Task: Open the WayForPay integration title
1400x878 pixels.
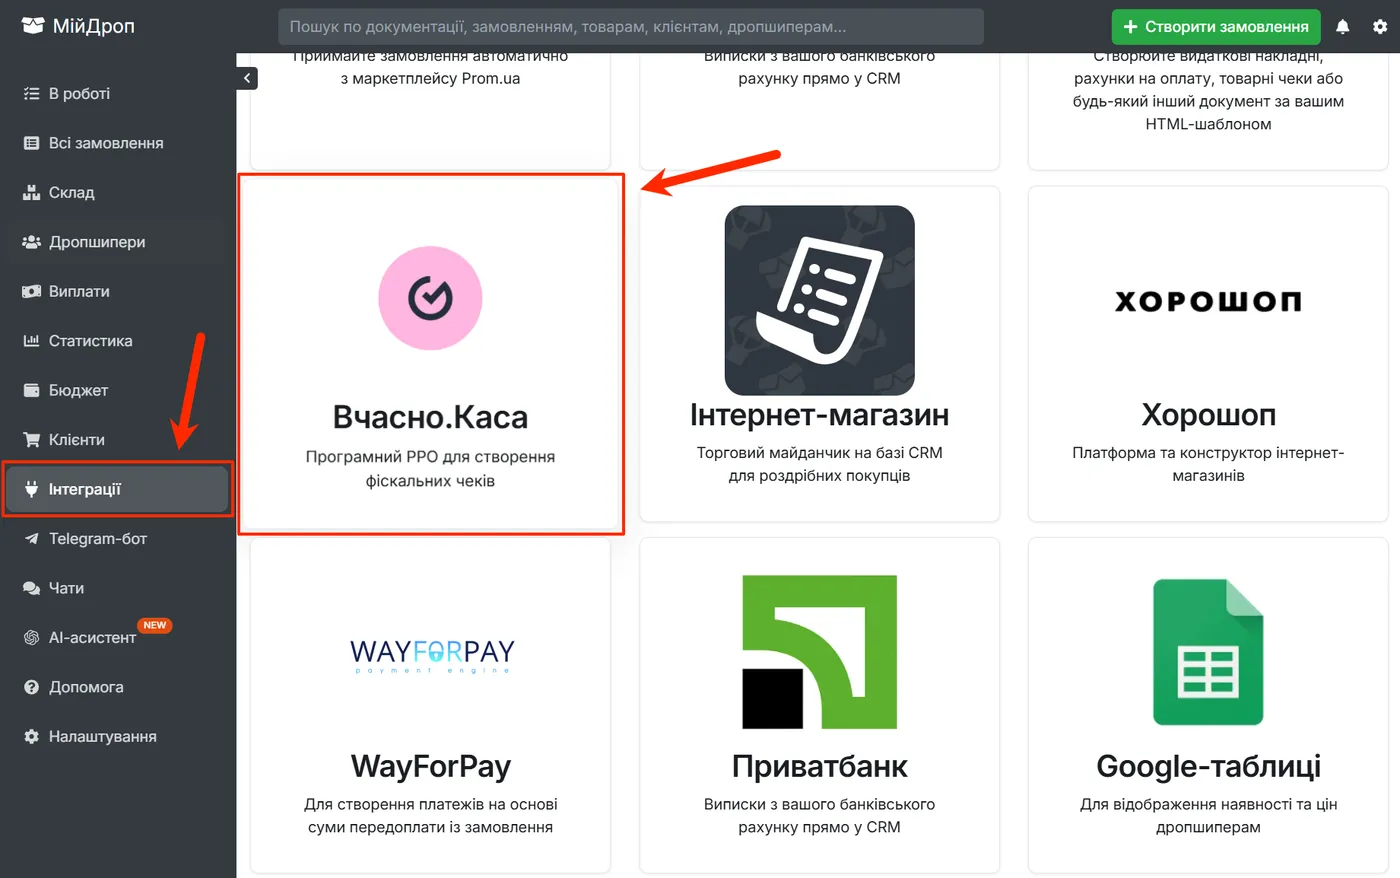Action: pyautogui.click(x=430, y=766)
